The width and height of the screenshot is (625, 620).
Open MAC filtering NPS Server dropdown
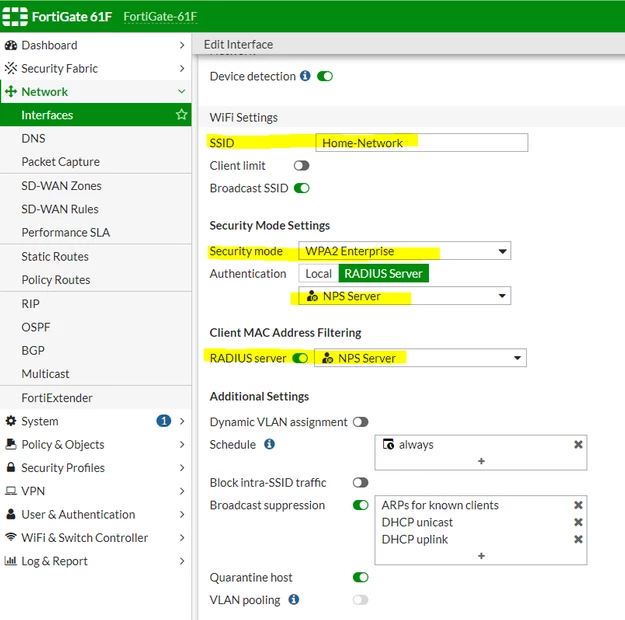tap(420, 358)
